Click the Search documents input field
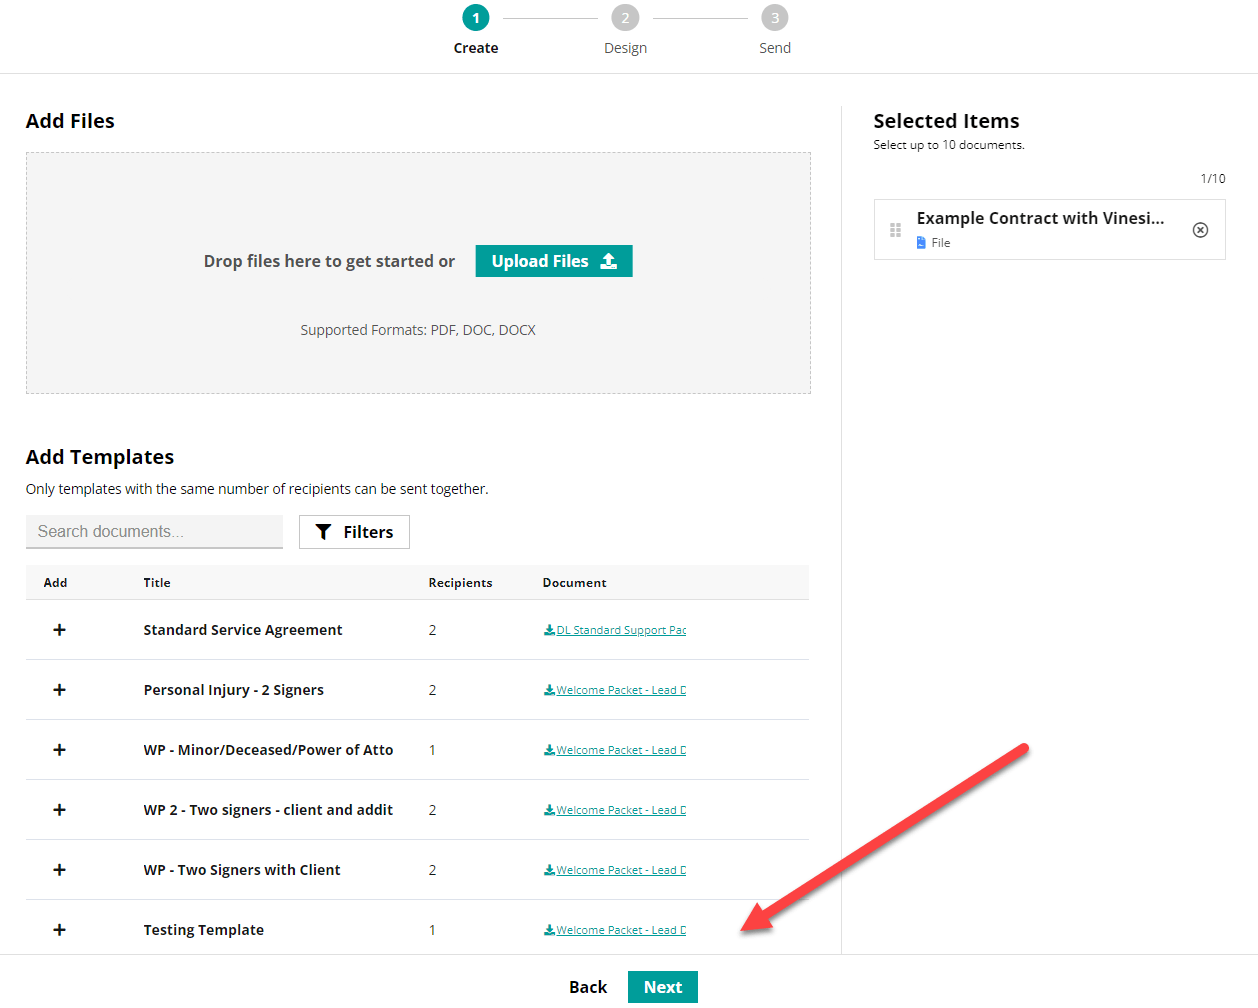The height and width of the screenshot is (1008, 1258). coord(154,531)
